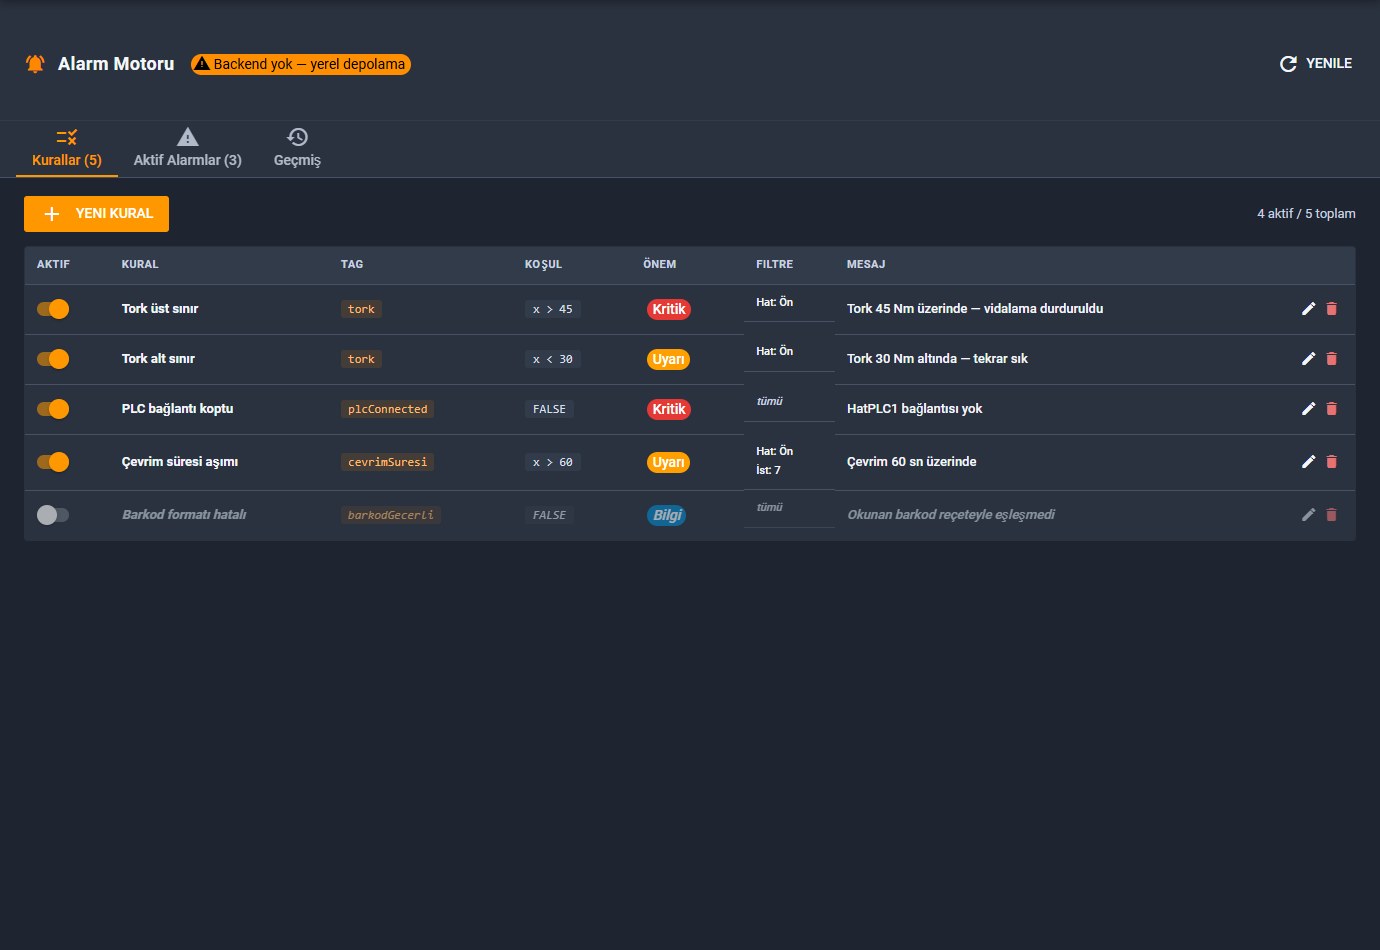Disable the Tork üst sınır rule toggle

pyautogui.click(x=53, y=309)
